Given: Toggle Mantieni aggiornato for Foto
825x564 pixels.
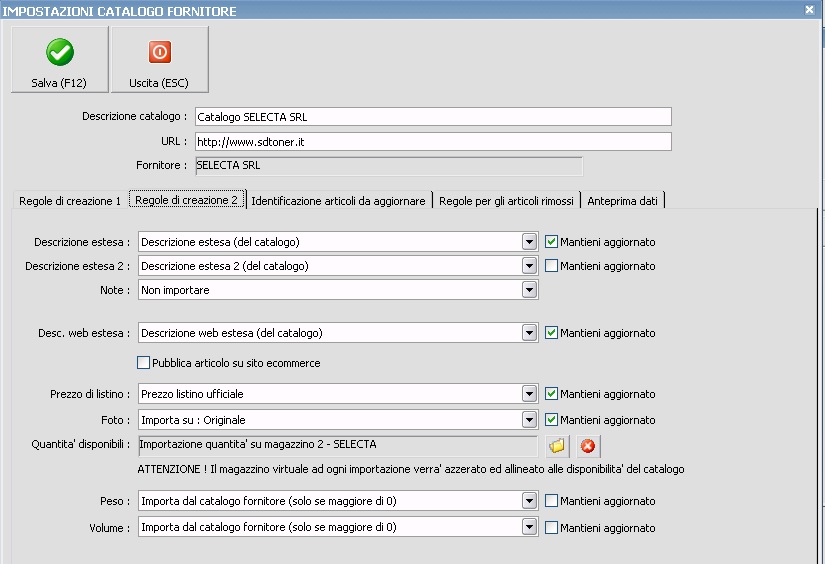Looking at the screenshot, I should coord(551,419).
